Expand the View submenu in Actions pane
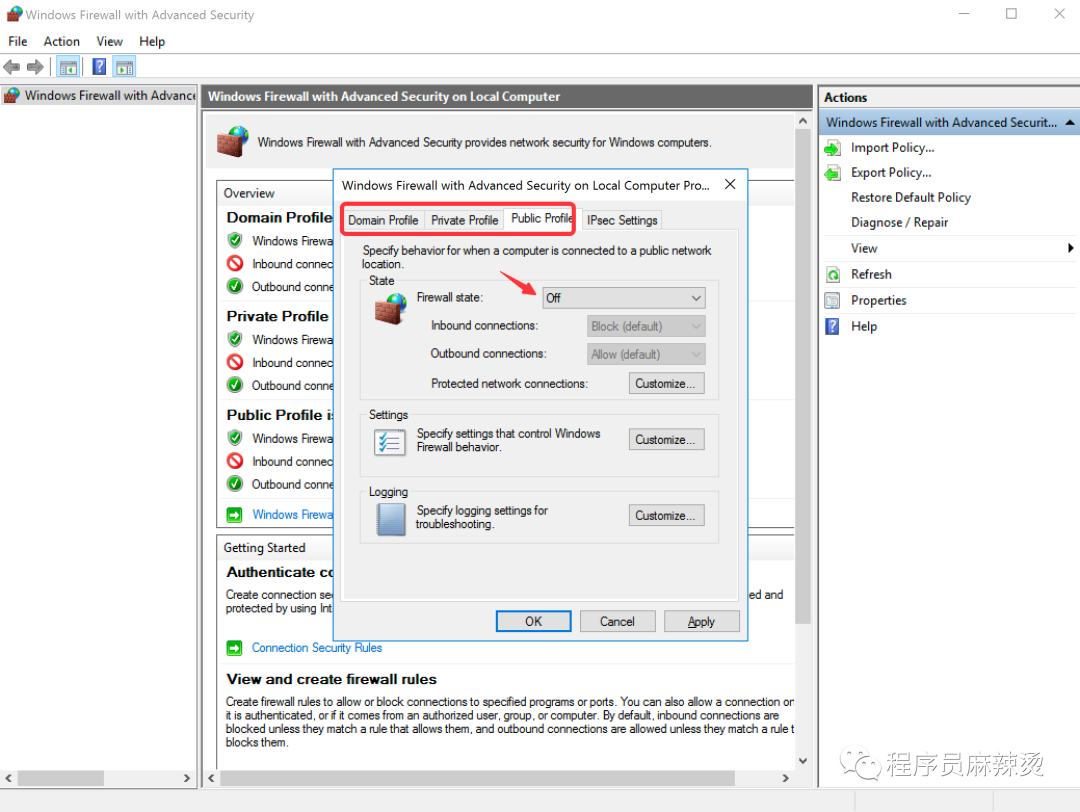 [950, 248]
